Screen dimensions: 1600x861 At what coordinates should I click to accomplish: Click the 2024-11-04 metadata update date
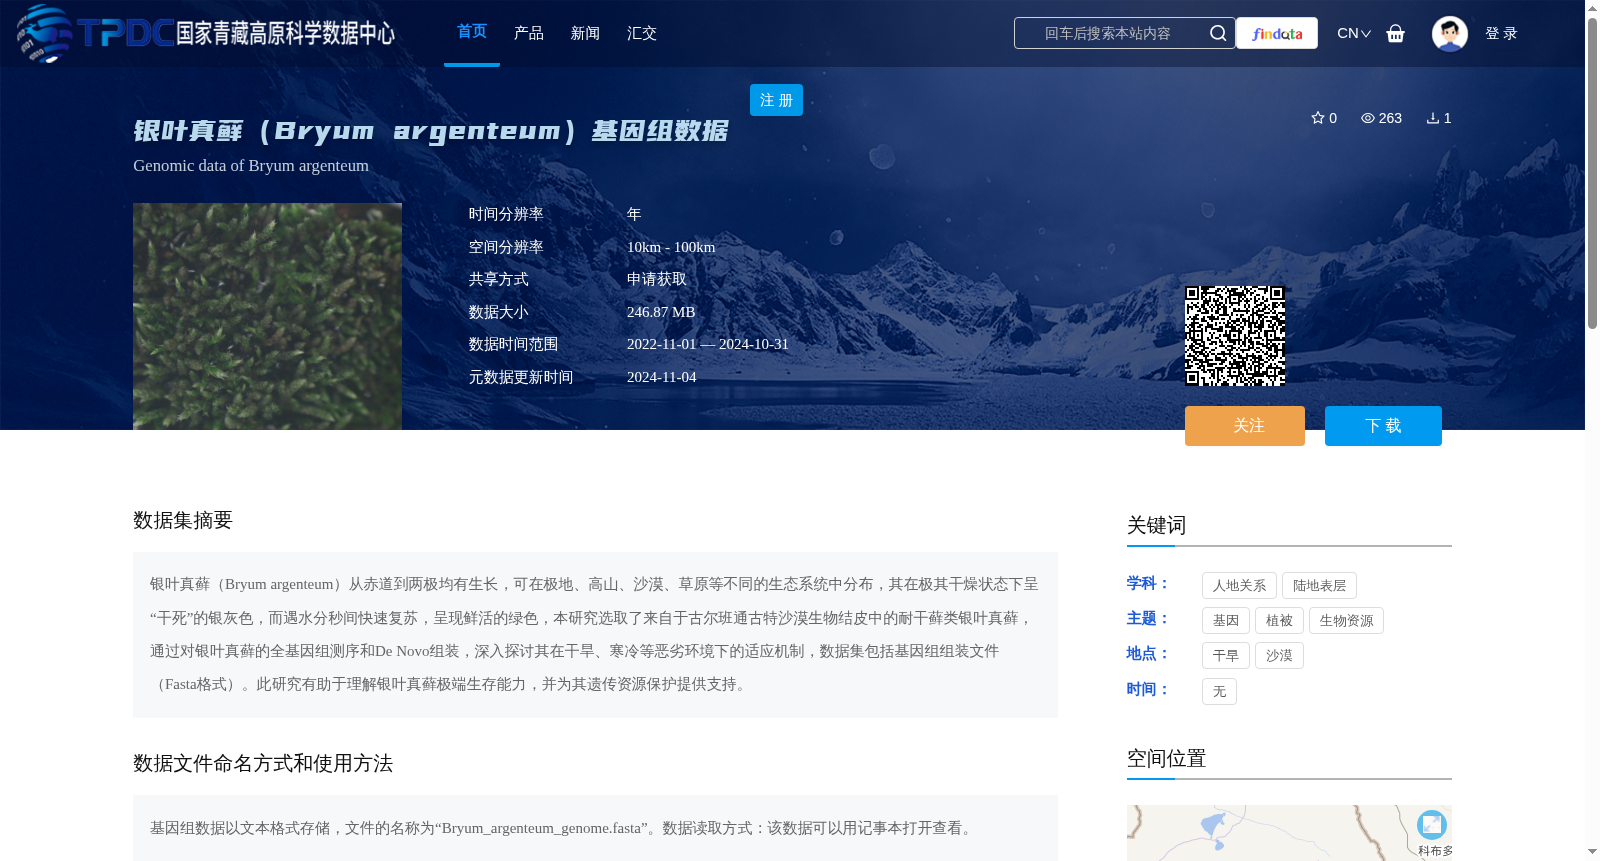(x=662, y=377)
